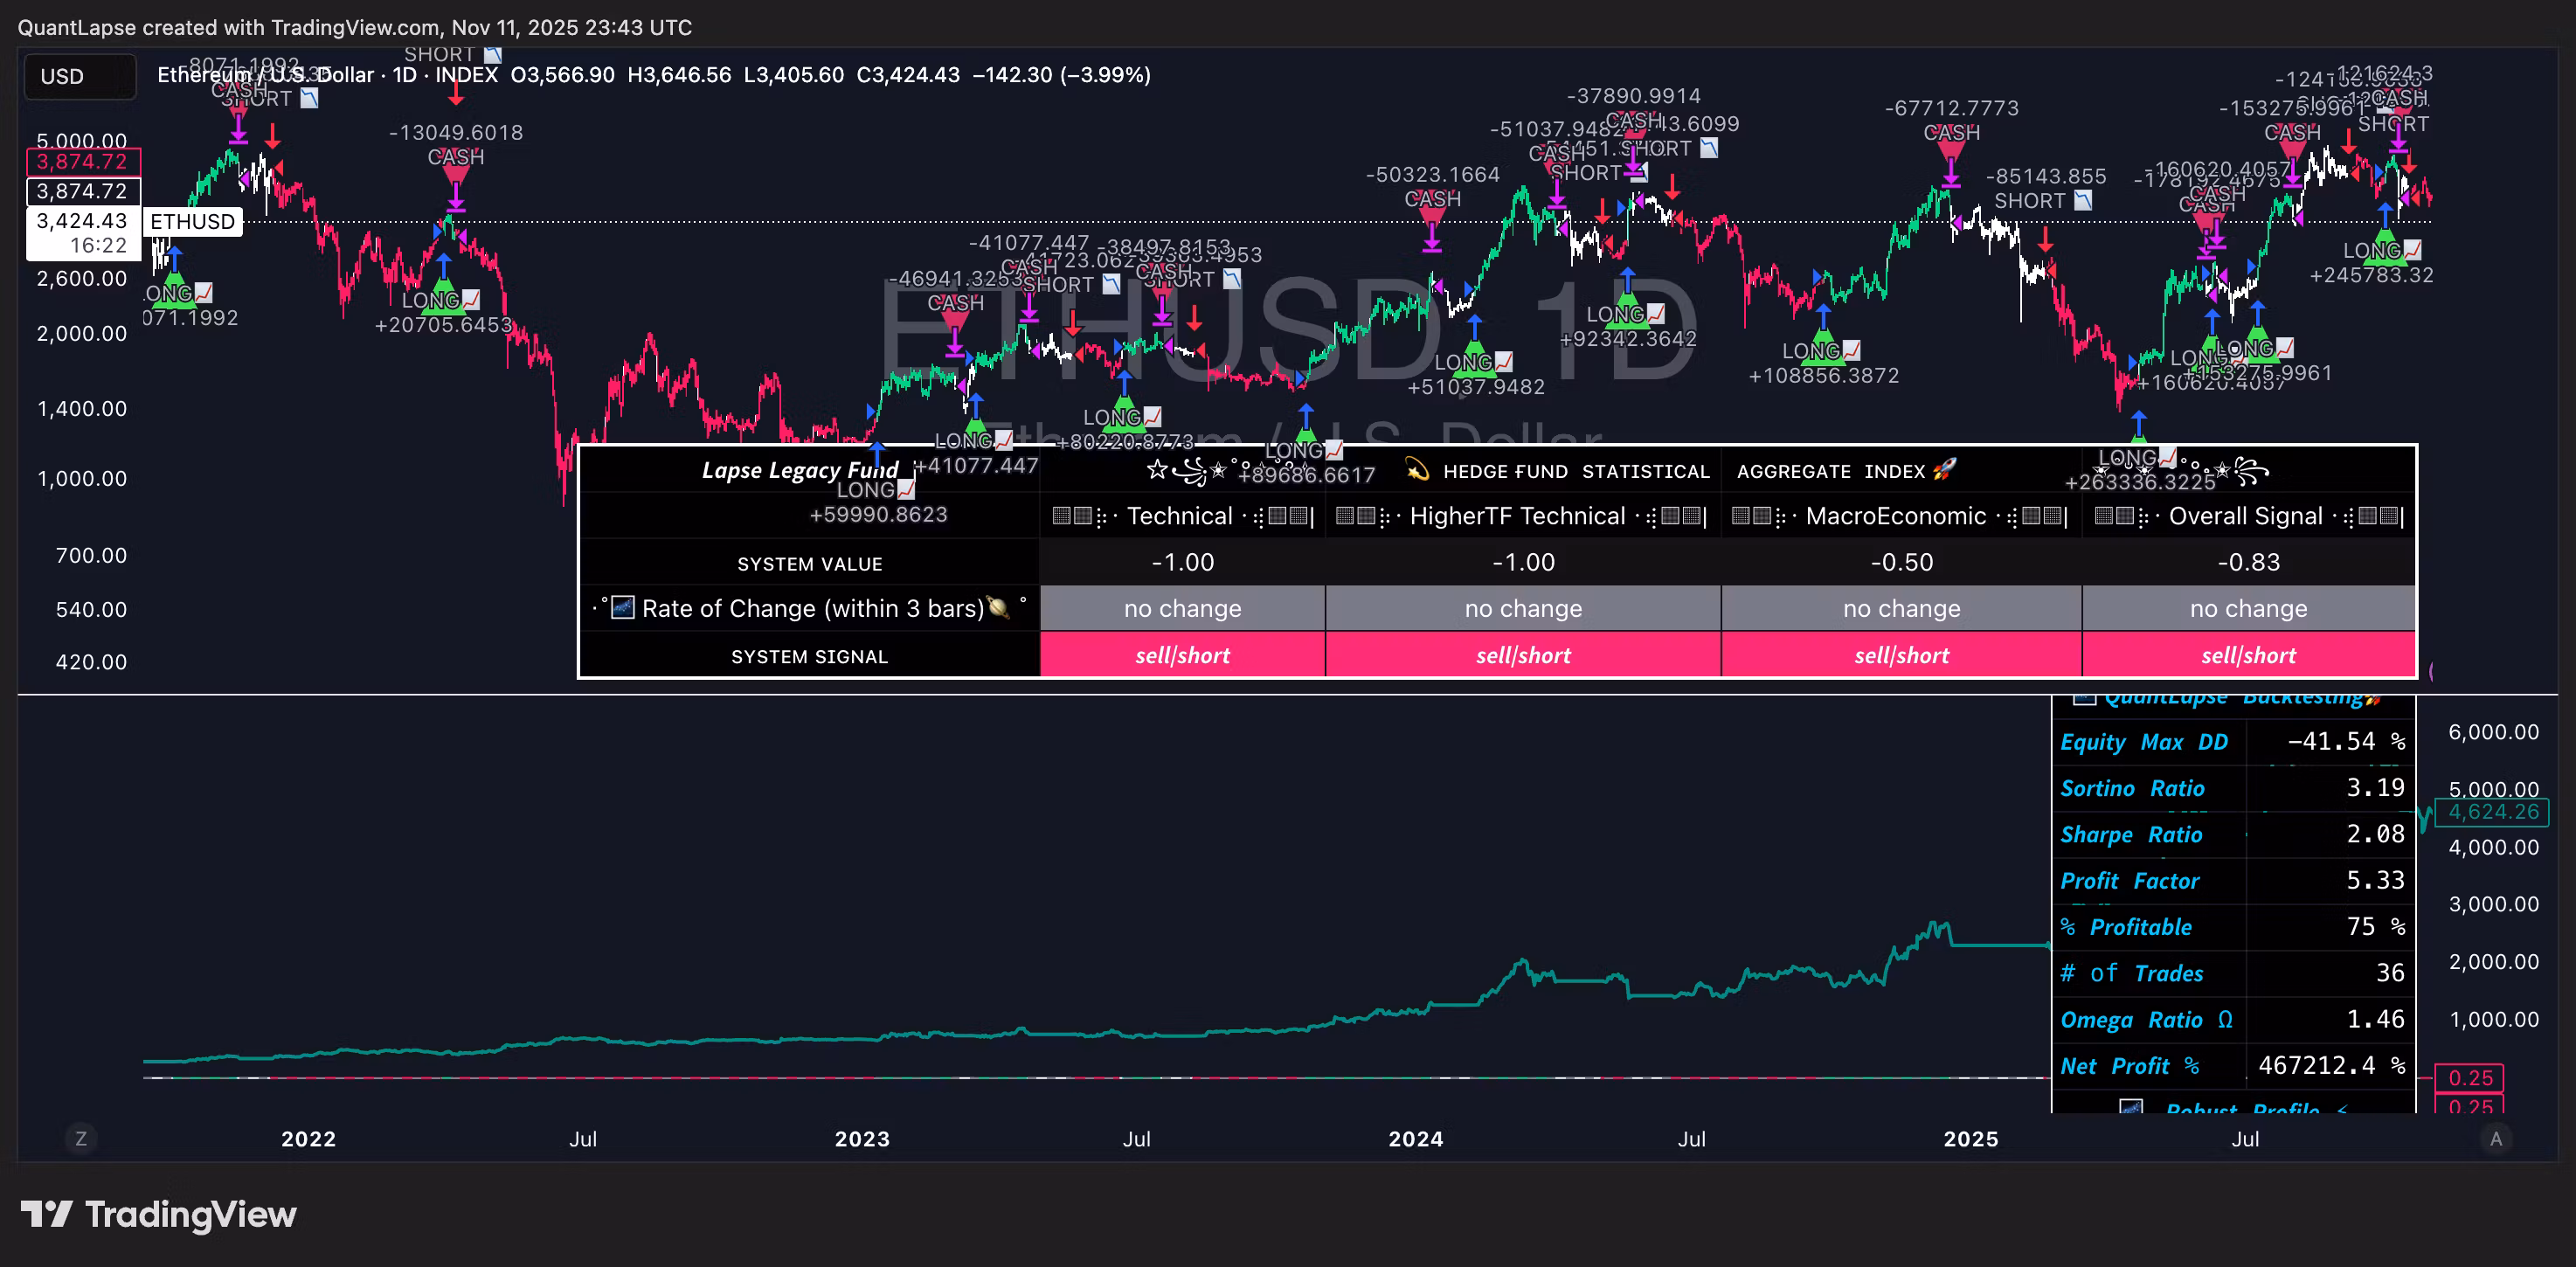Select the Overall Signal column header
This screenshot has height=1267, width=2576.
[x=2247, y=516]
